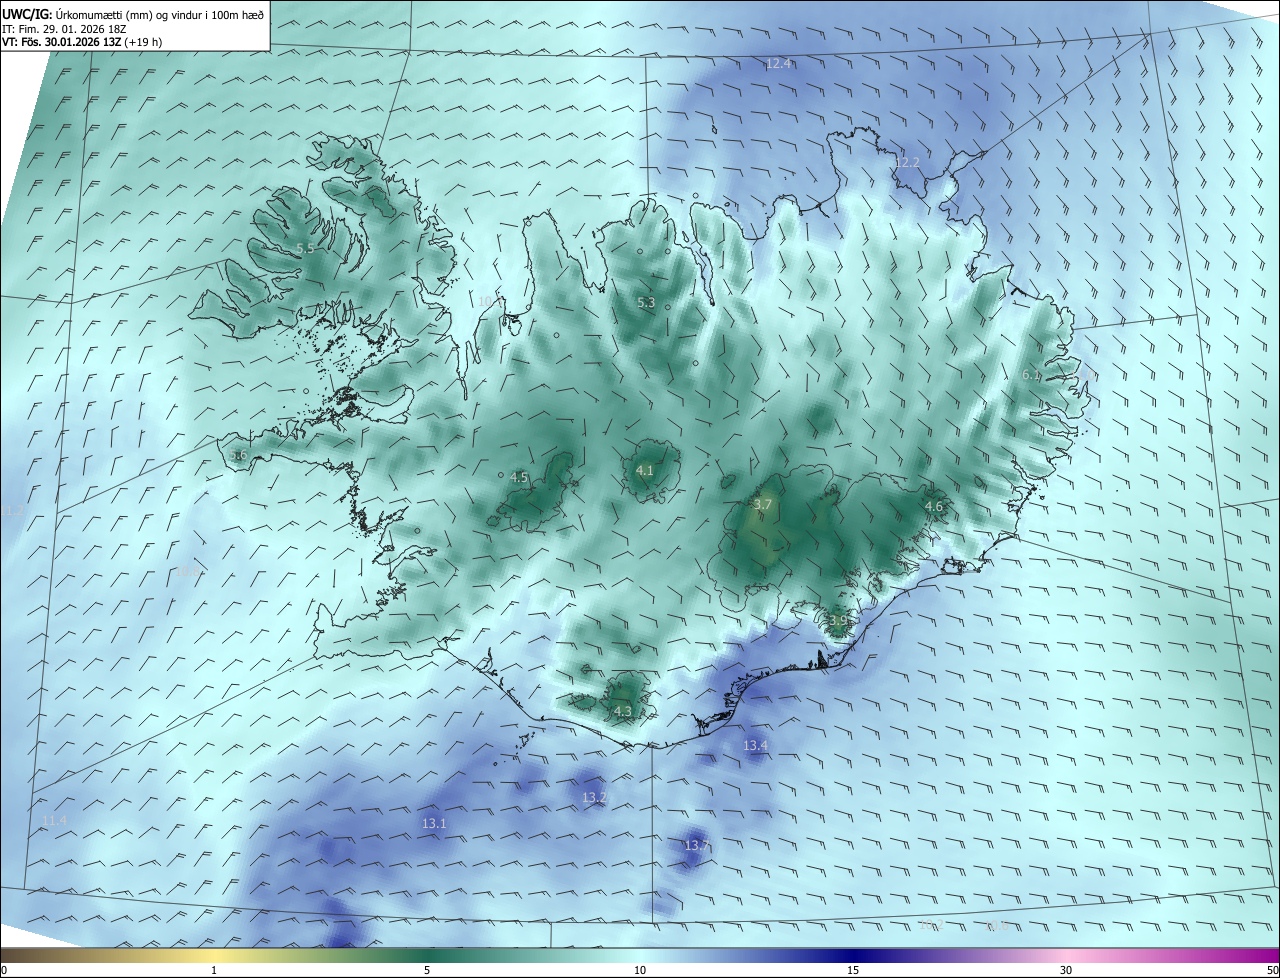
Task: Select the 4.1 value label on the glacier
Action: coord(644,471)
